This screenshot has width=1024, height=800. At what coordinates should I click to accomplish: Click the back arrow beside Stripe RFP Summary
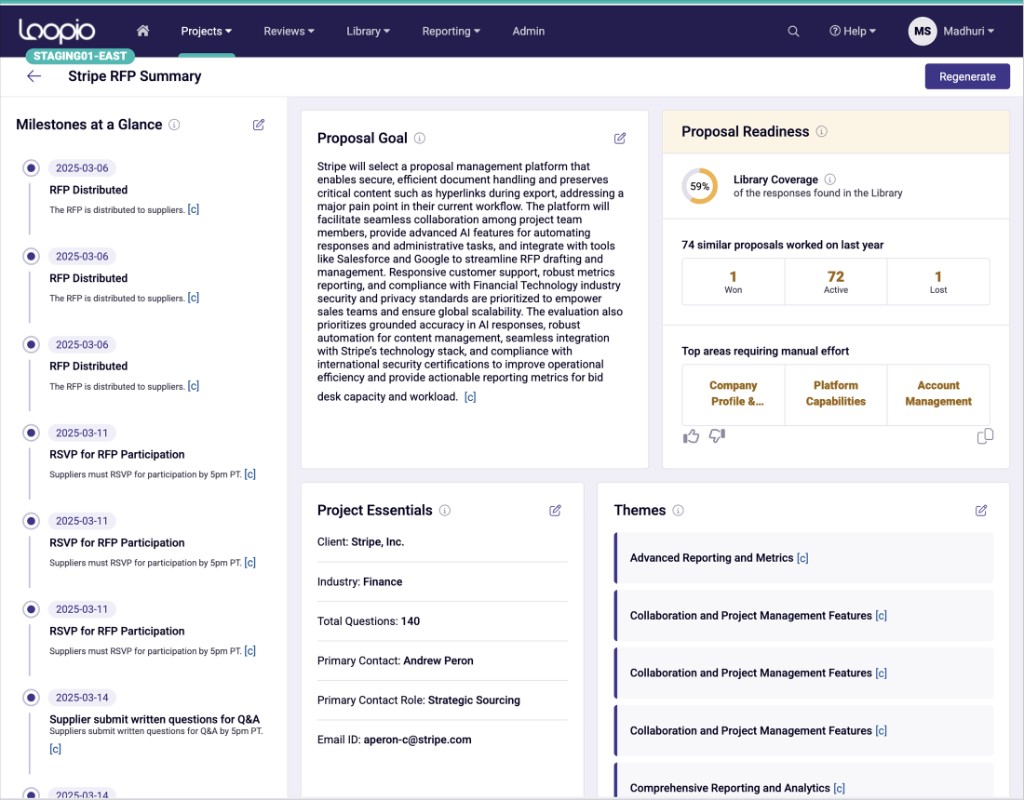pyautogui.click(x=34, y=76)
